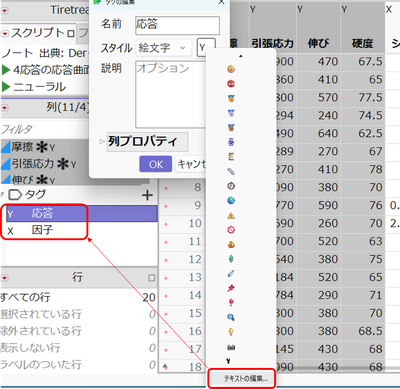The width and height of the screenshot is (400, 389).
Task: Select the 引張応力 column header
Action: [x=272, y=43]
